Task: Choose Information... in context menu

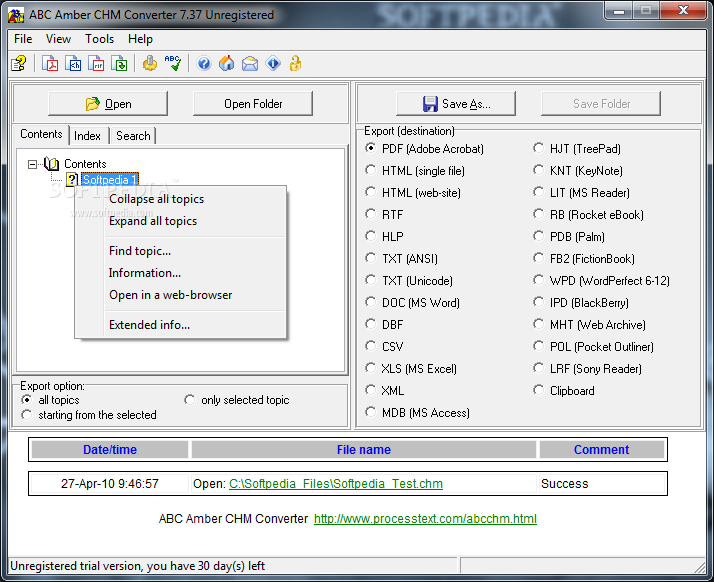Action: point(180,273)
